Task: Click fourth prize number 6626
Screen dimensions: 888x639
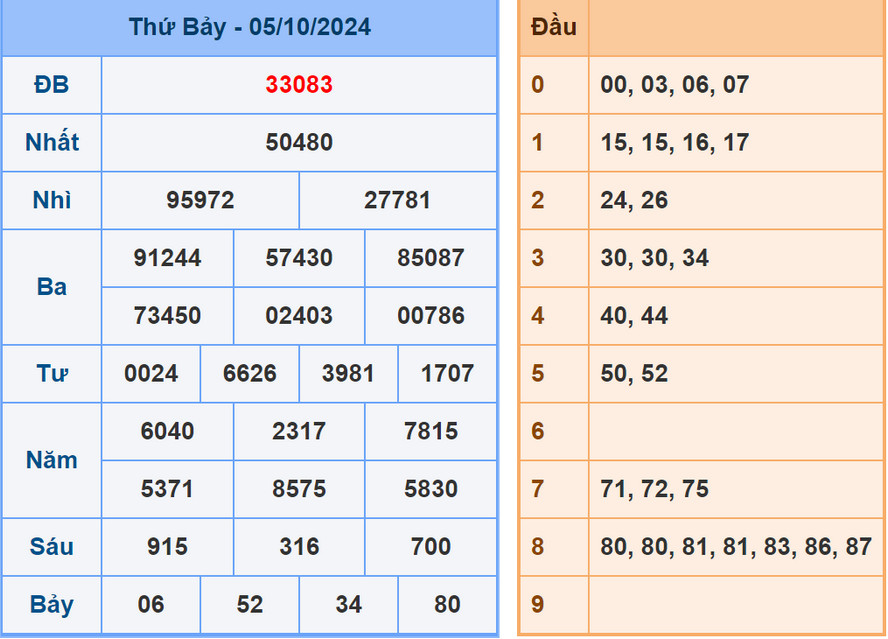Action: click(x=250, y=374)
